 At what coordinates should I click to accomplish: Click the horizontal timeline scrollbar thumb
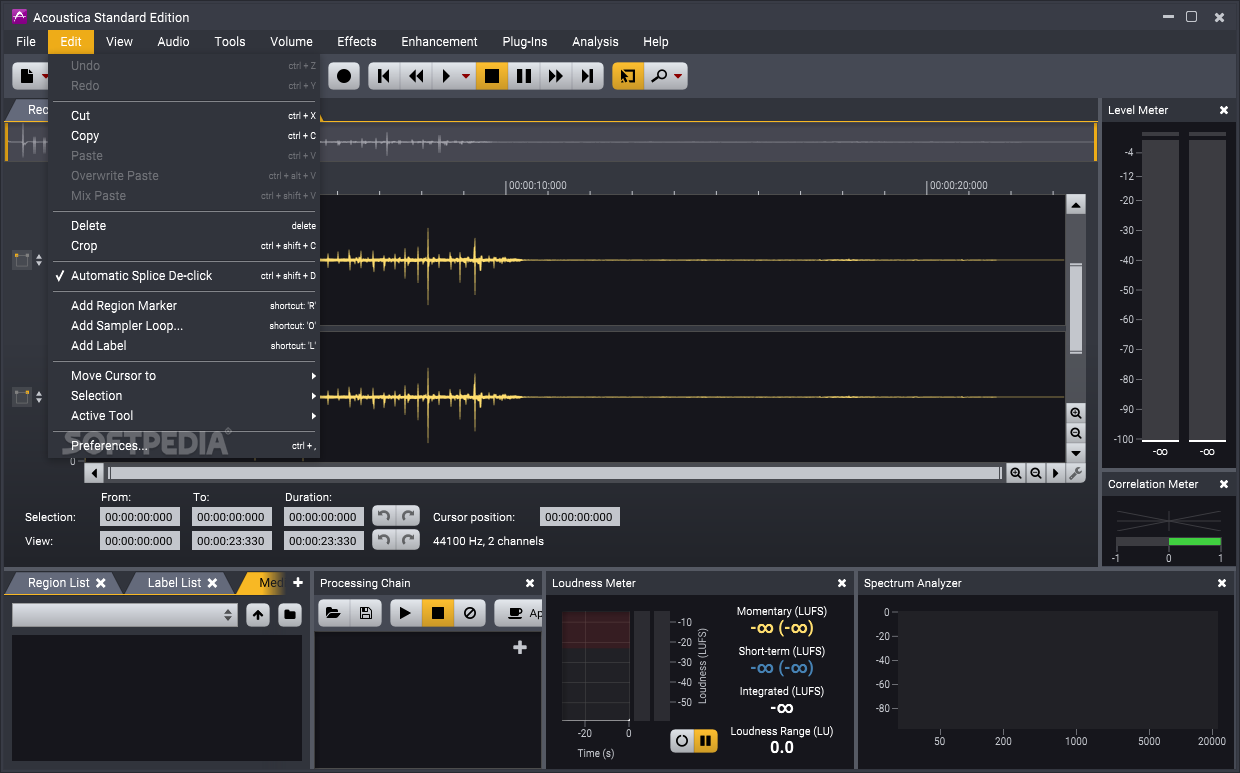[555, 474]
